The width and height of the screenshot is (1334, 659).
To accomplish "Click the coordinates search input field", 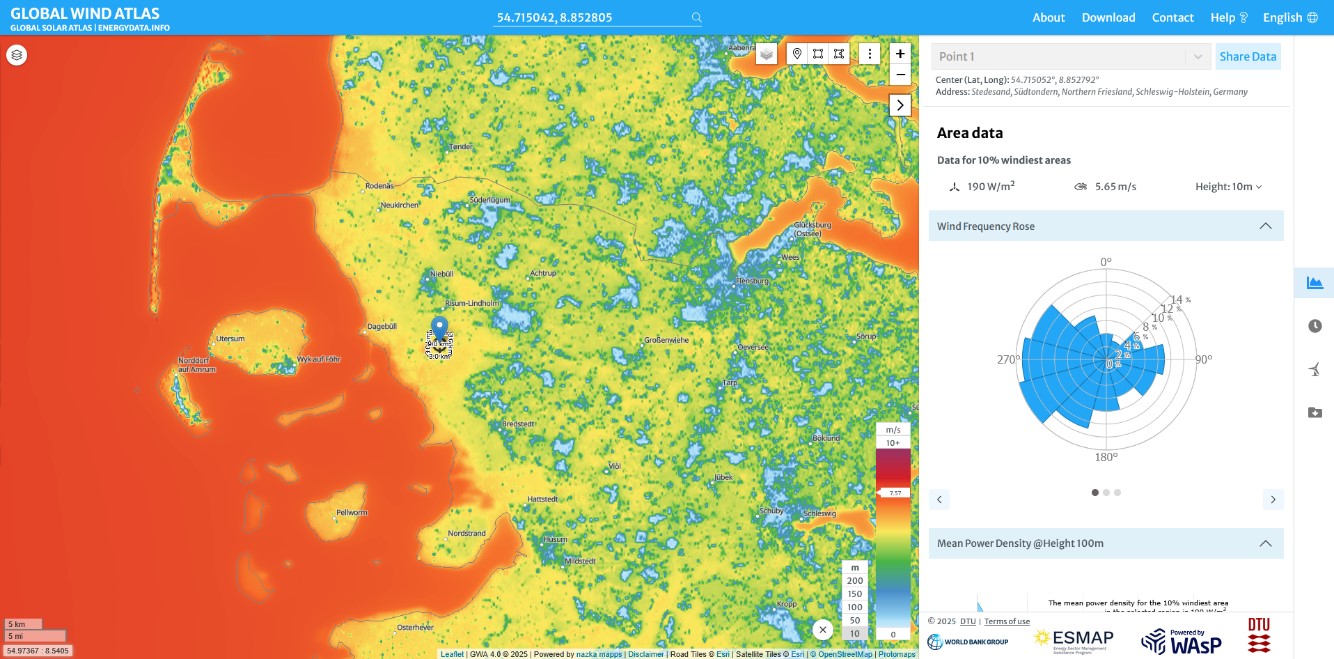I will tap(590, 17).
